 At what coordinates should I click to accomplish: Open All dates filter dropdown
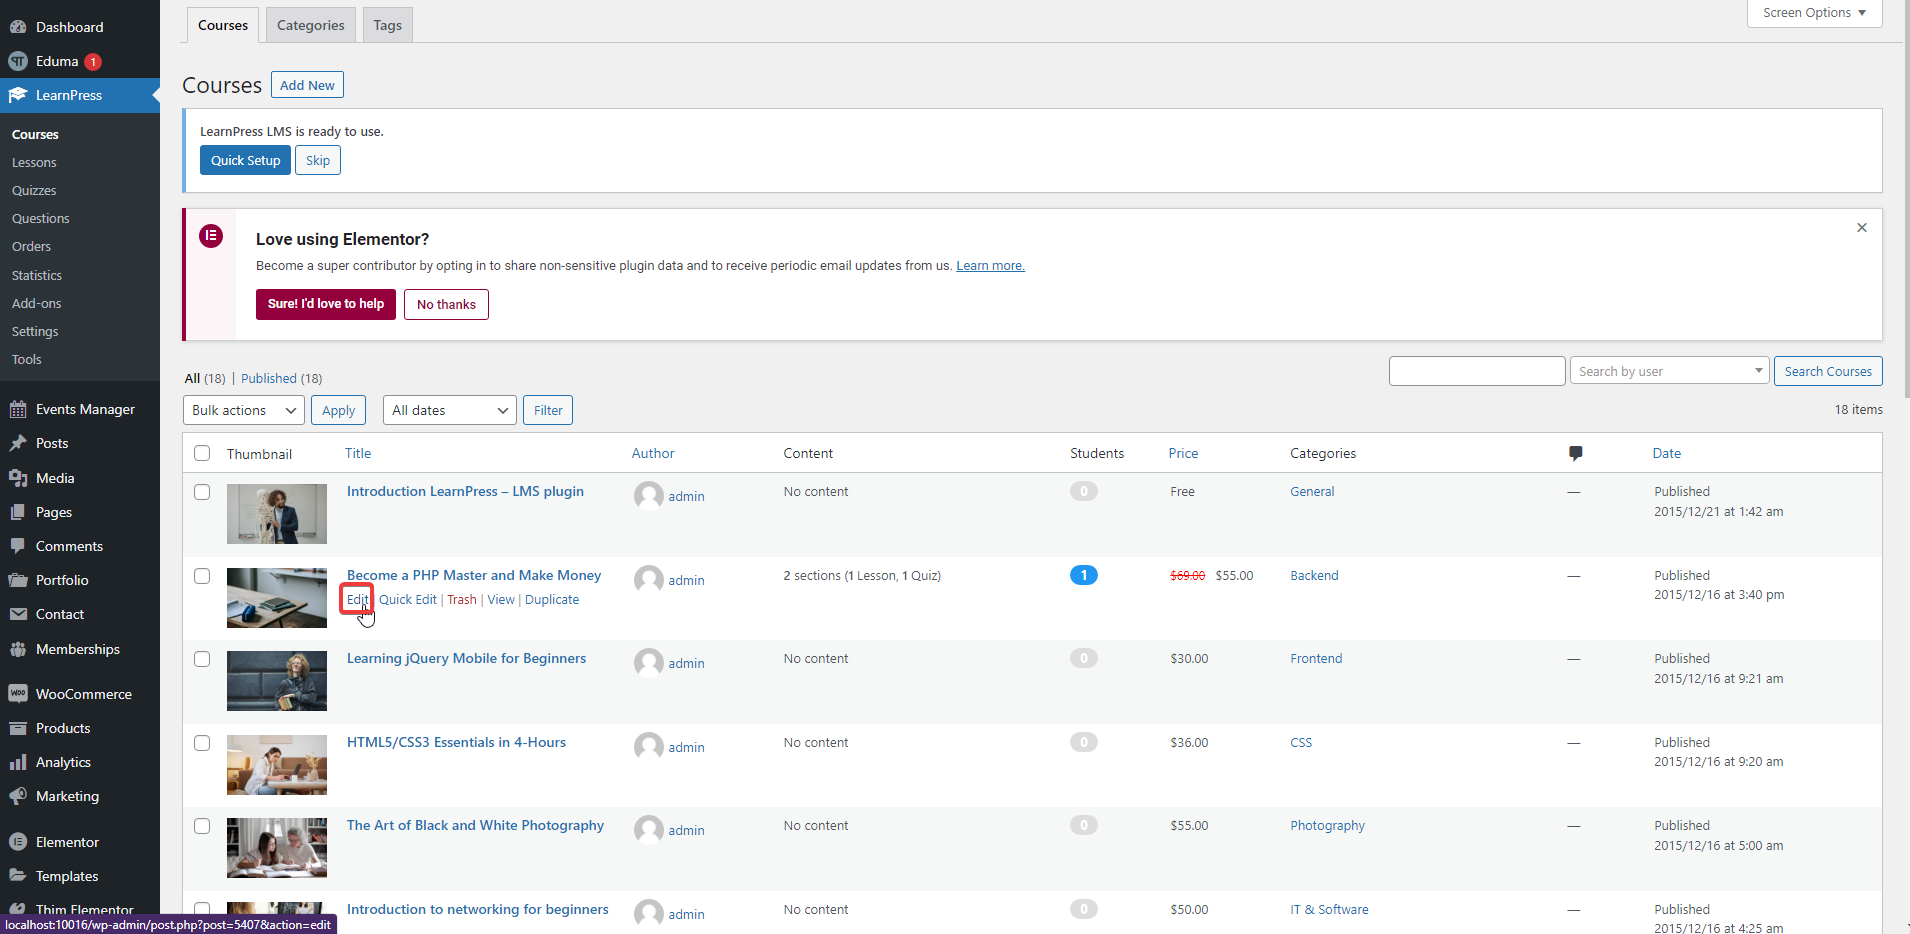click(x=450, y=410)
